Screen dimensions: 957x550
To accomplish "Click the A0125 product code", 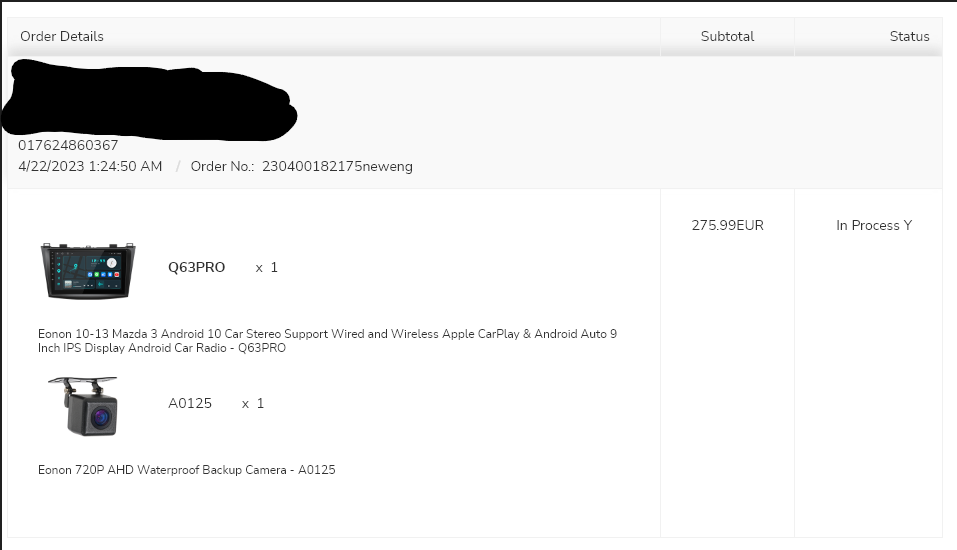I will click(x=190, y=403).
